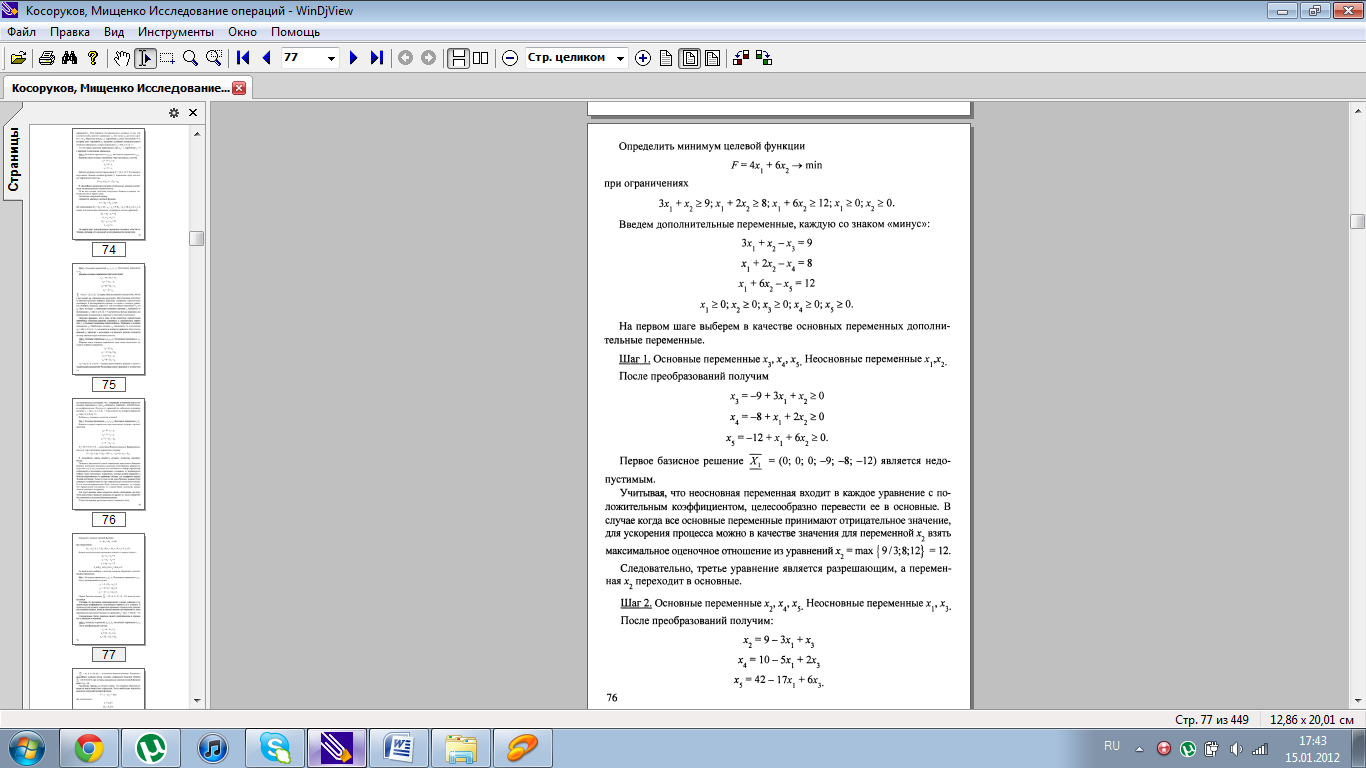Toggle the fit page zoom icon

(x=690, y=58)
